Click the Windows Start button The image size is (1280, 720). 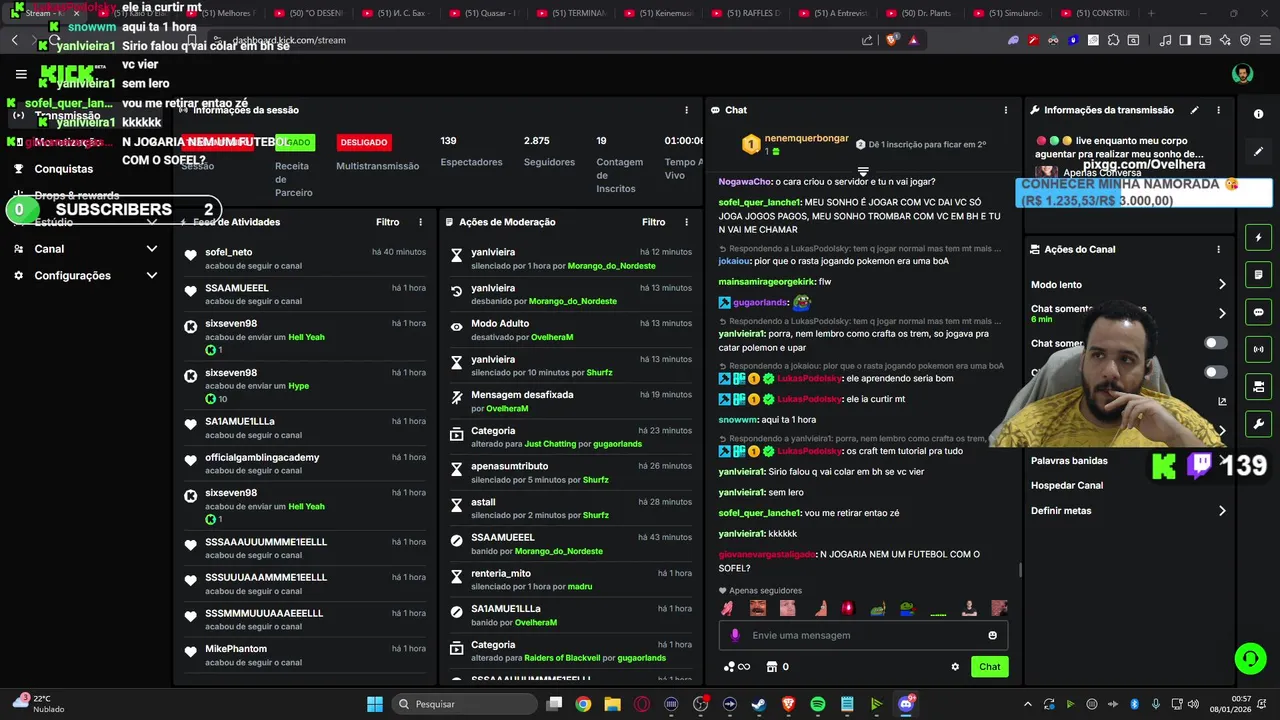coord(375,704)
